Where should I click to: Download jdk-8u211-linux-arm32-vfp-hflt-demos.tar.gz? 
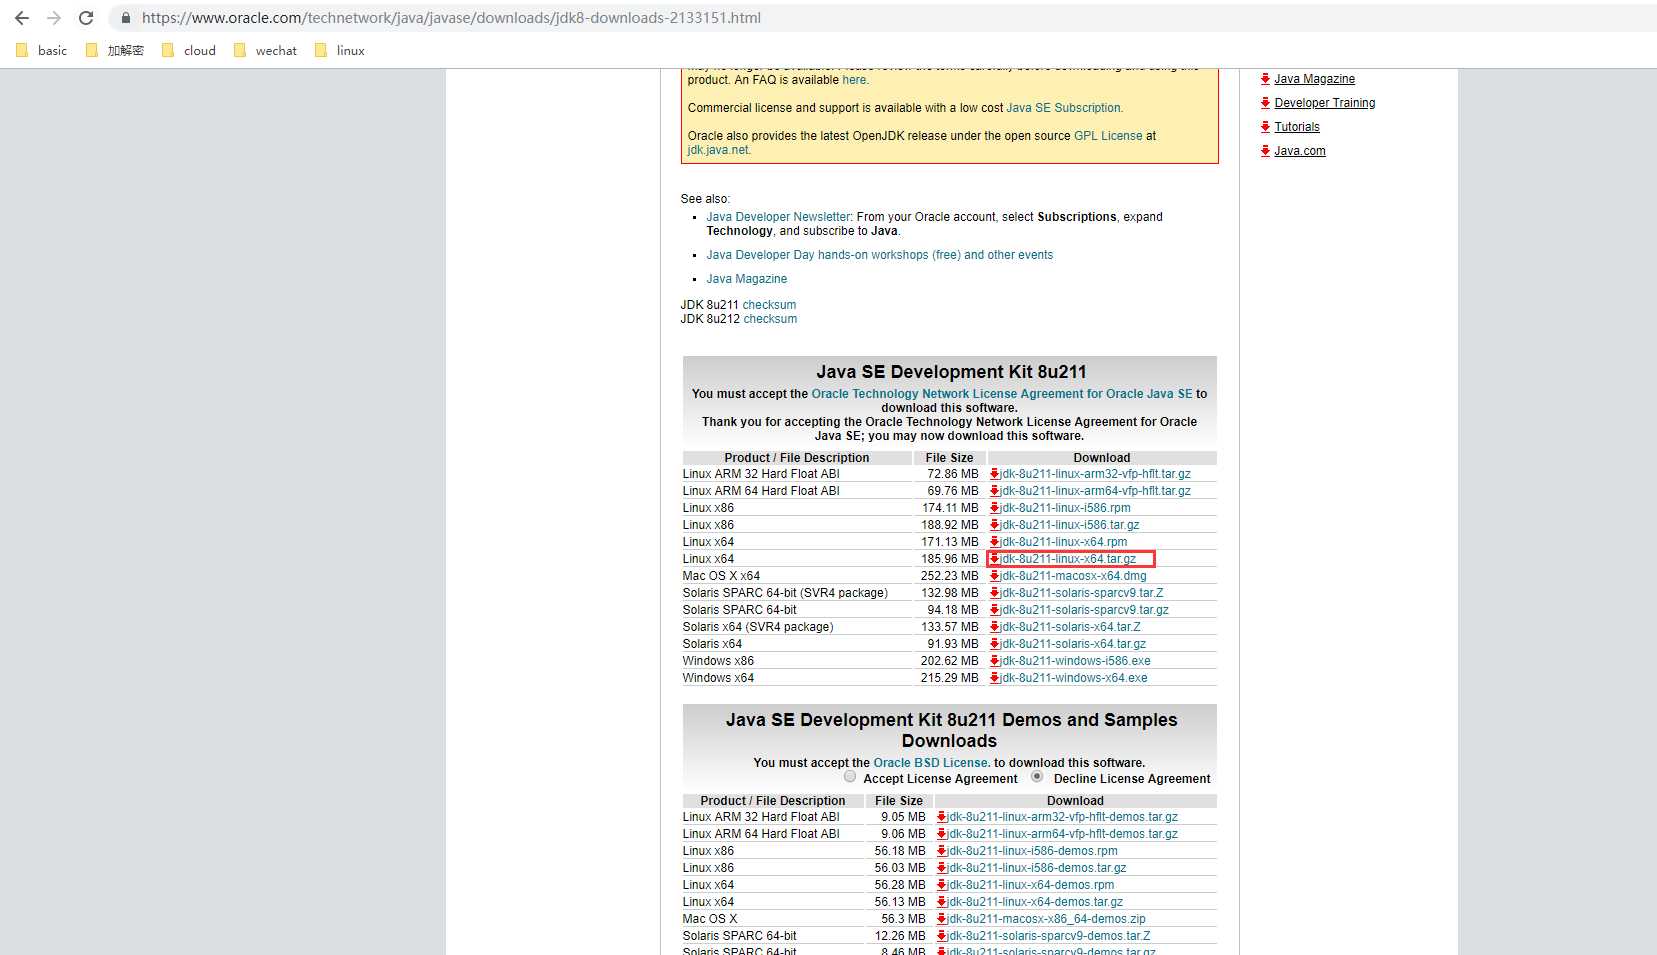1063,817
